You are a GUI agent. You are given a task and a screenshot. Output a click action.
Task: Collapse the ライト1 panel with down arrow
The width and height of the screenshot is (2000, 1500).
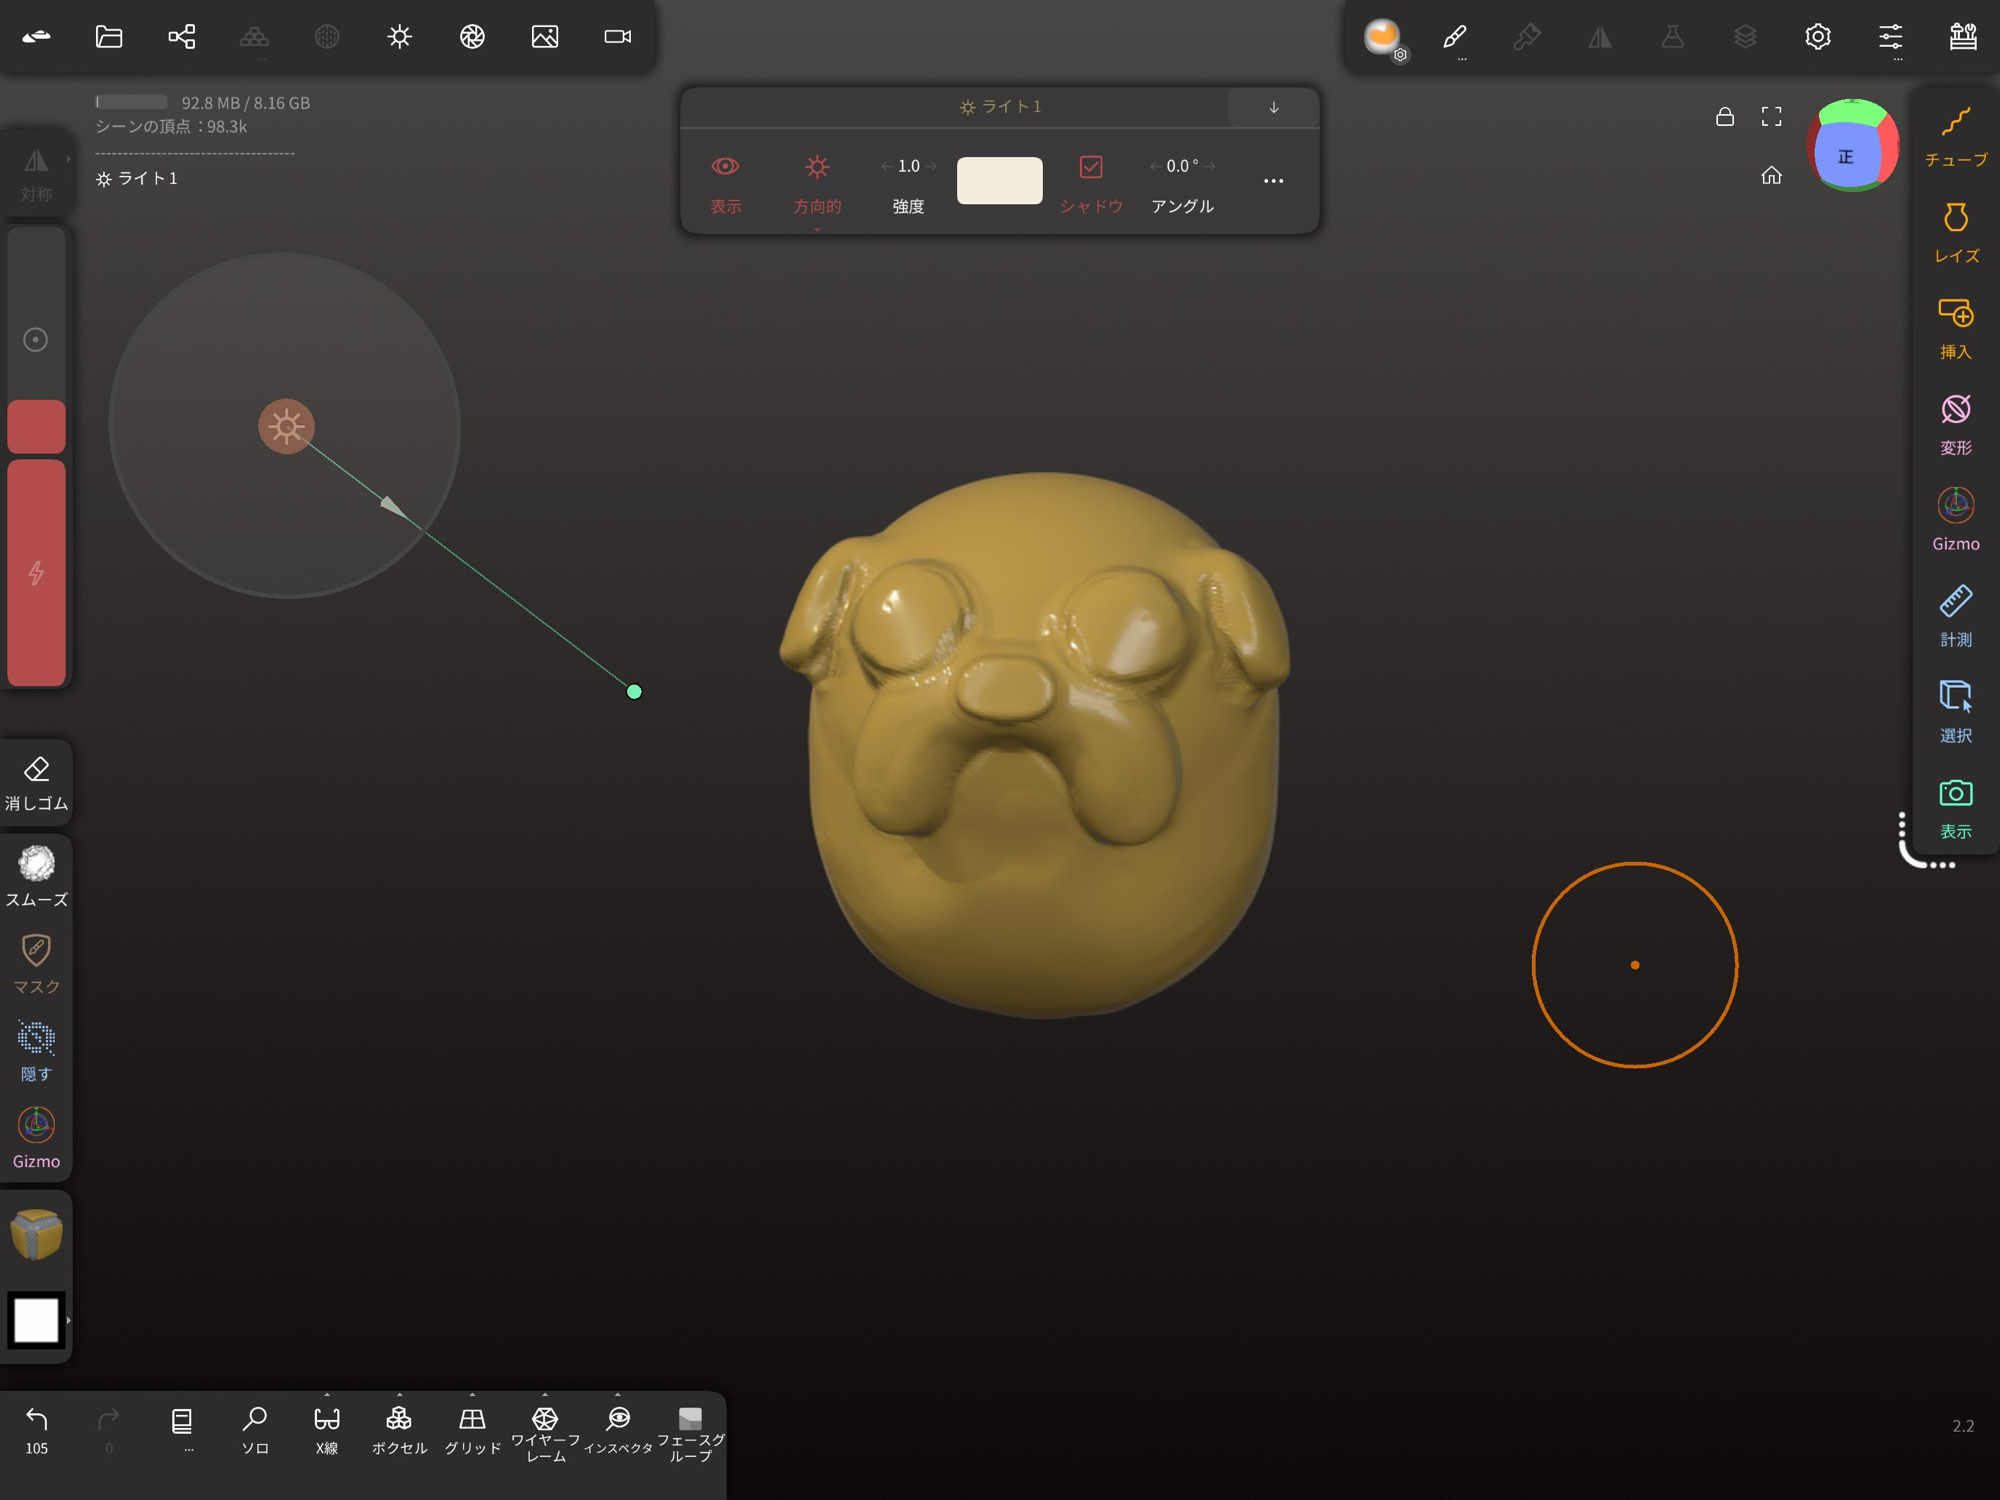[1273, 107]
